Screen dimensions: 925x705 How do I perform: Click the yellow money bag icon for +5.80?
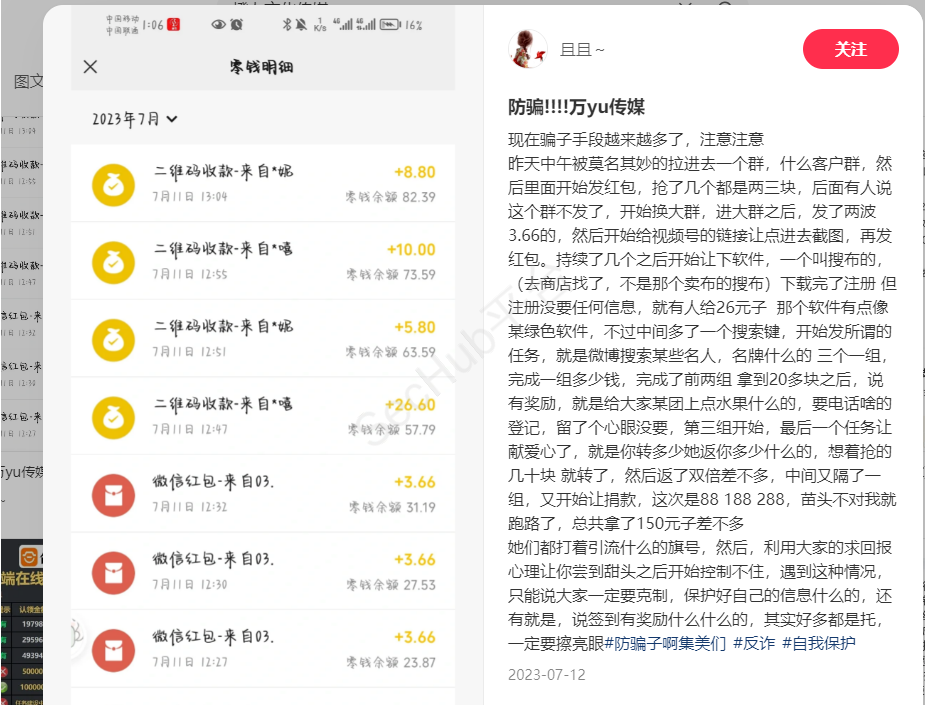click(x=113, y=339)
